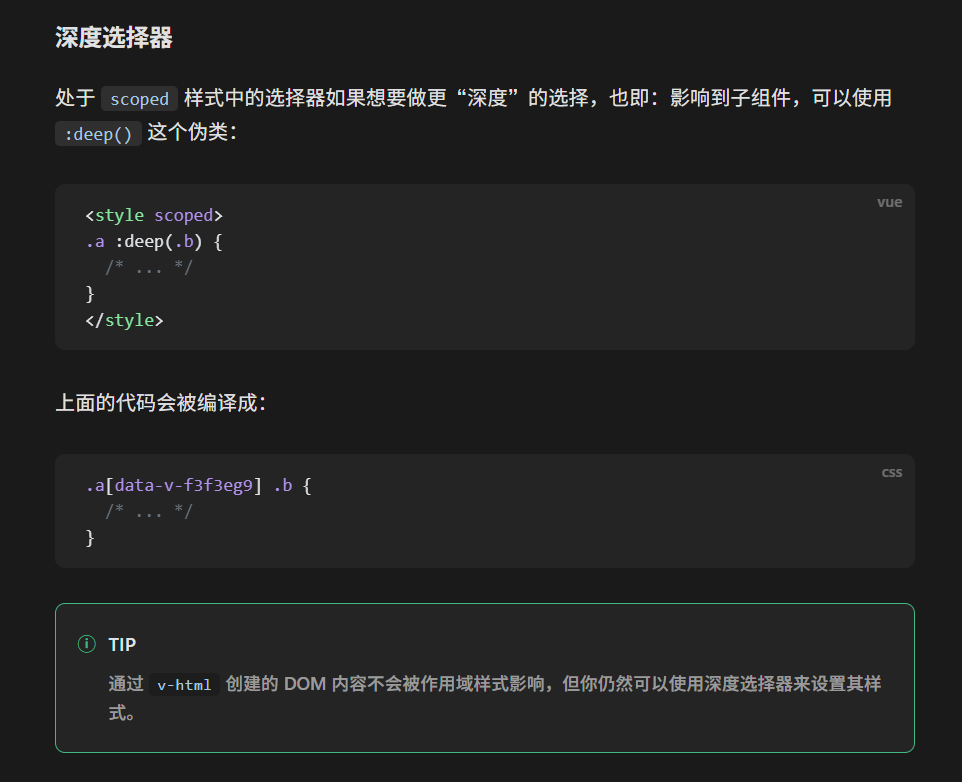Image resolution: width=962 pixels, height=782 pixels.
Task: Click the "data-v-f3f3eg9" attribute in CSS code
Action: (x=184, y=485)
